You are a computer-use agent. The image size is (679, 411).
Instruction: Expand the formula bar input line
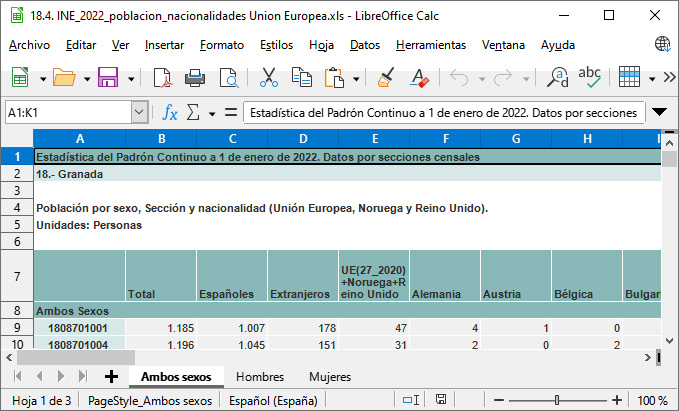660,113
